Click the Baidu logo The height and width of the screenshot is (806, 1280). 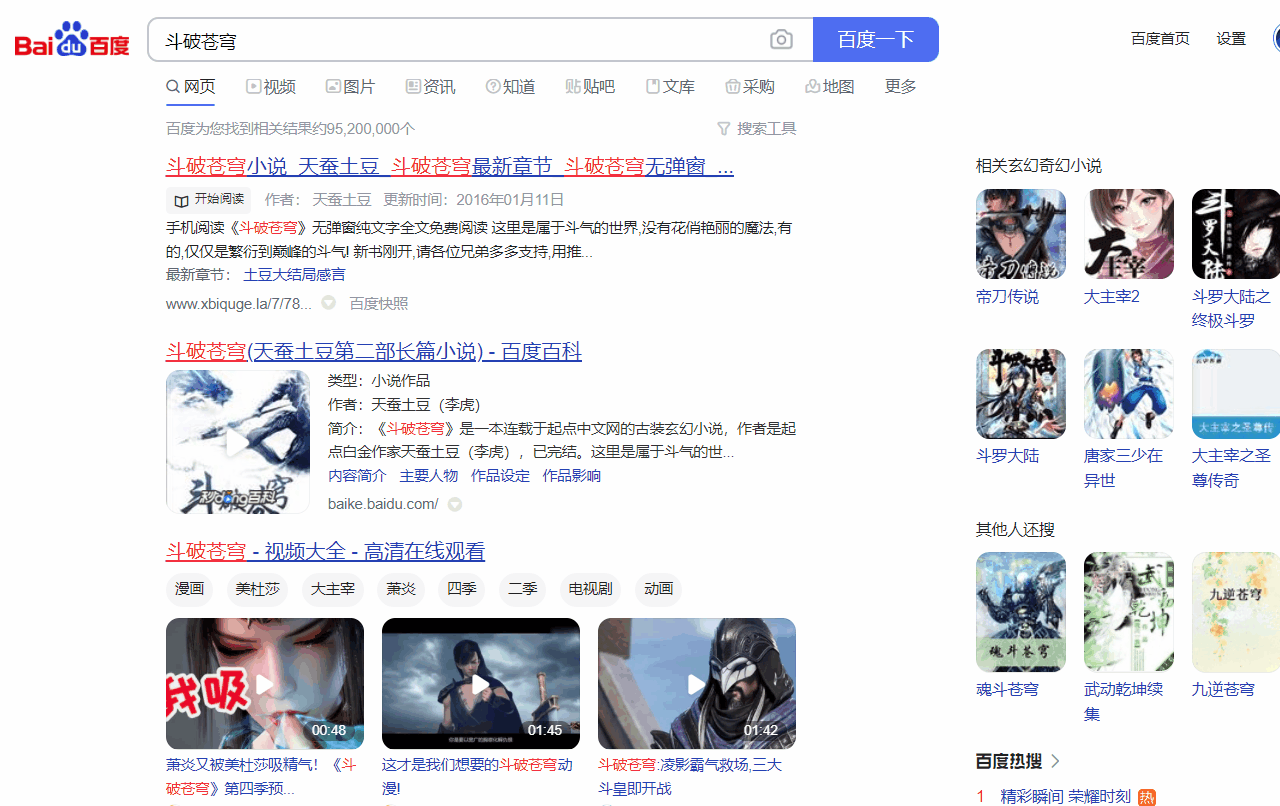[72, 40]
